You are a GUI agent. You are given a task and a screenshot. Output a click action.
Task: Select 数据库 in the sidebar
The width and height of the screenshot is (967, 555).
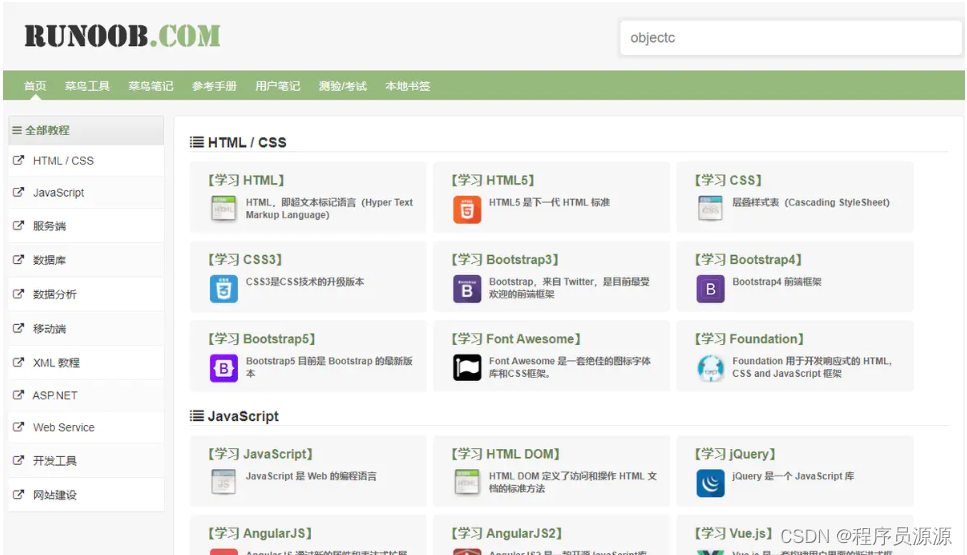[x=49, y=260]
